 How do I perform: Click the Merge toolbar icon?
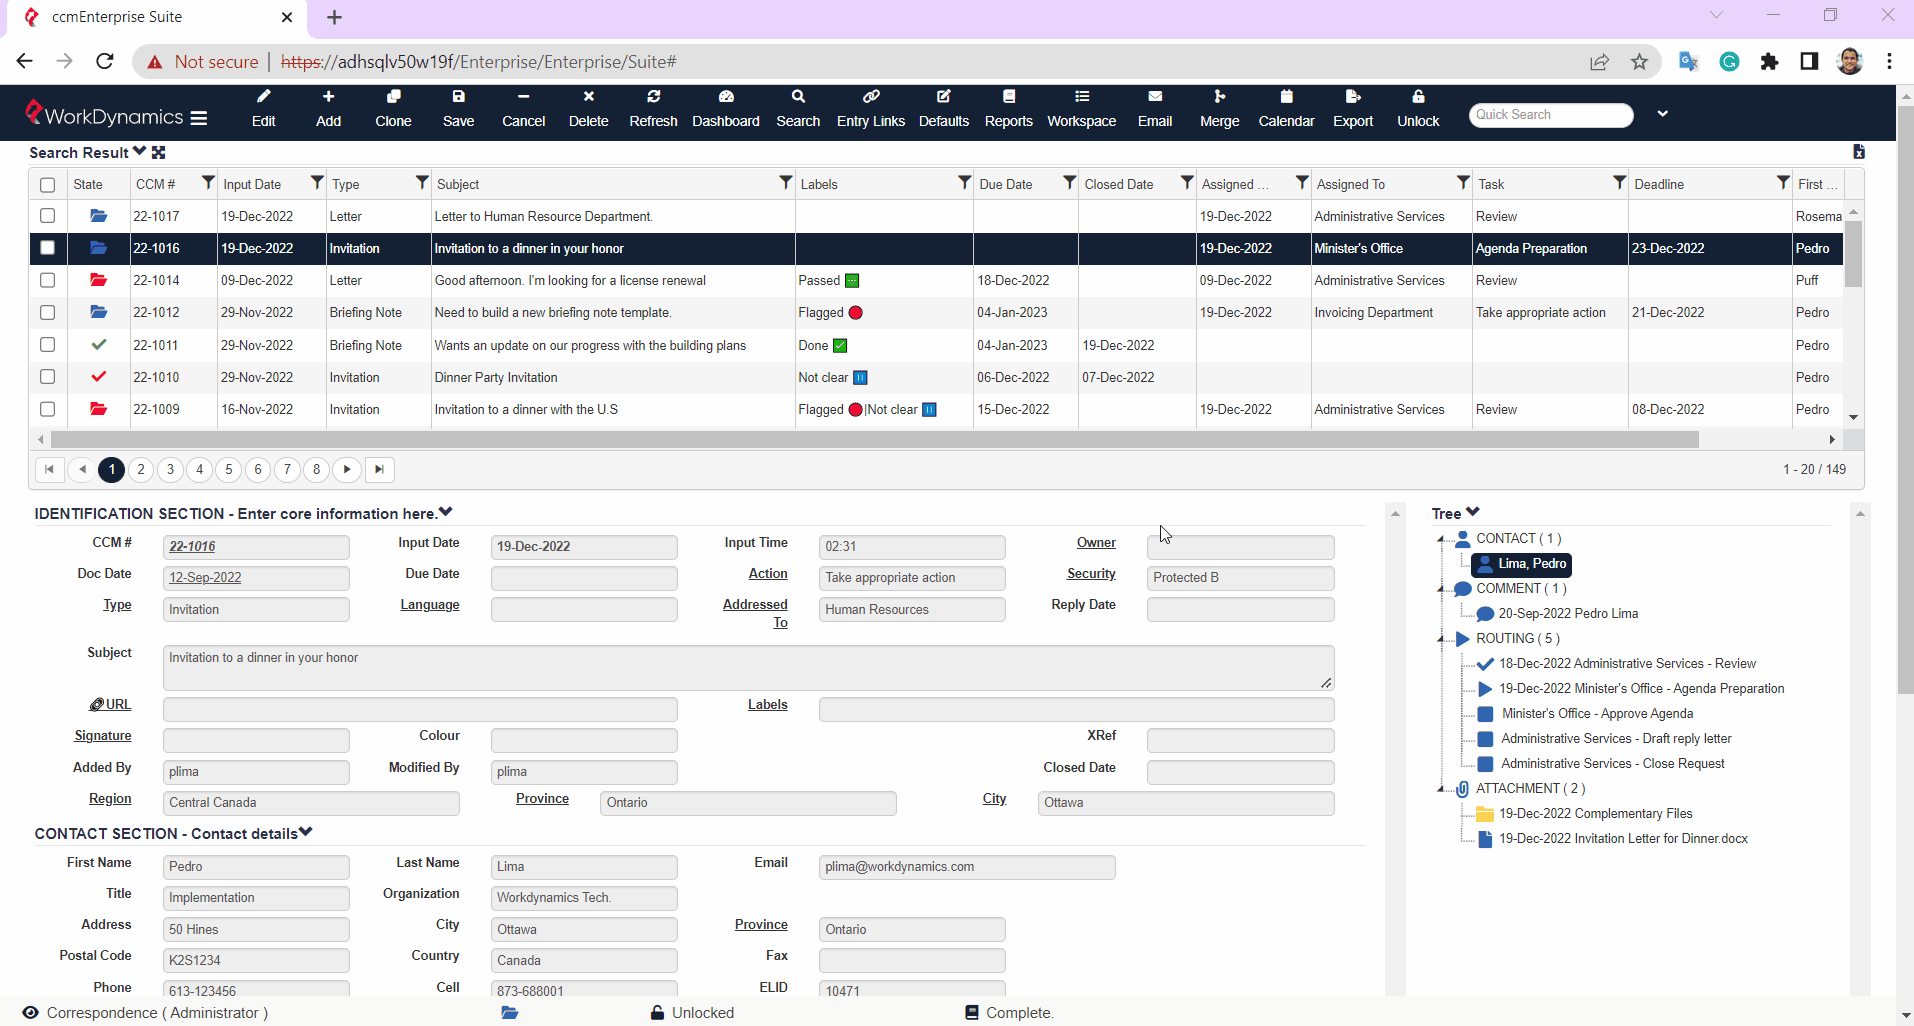pyautogui.click(x=1219, y=108)
